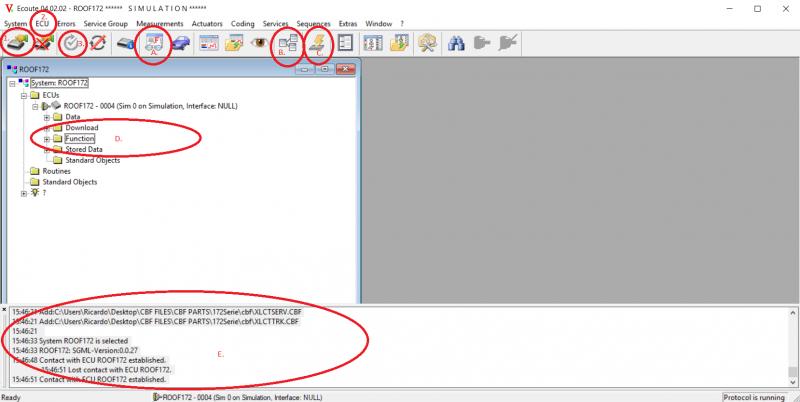Open the measurements graph window icon
The width and height of the screenshot is (800, 402).
point(209,43)
